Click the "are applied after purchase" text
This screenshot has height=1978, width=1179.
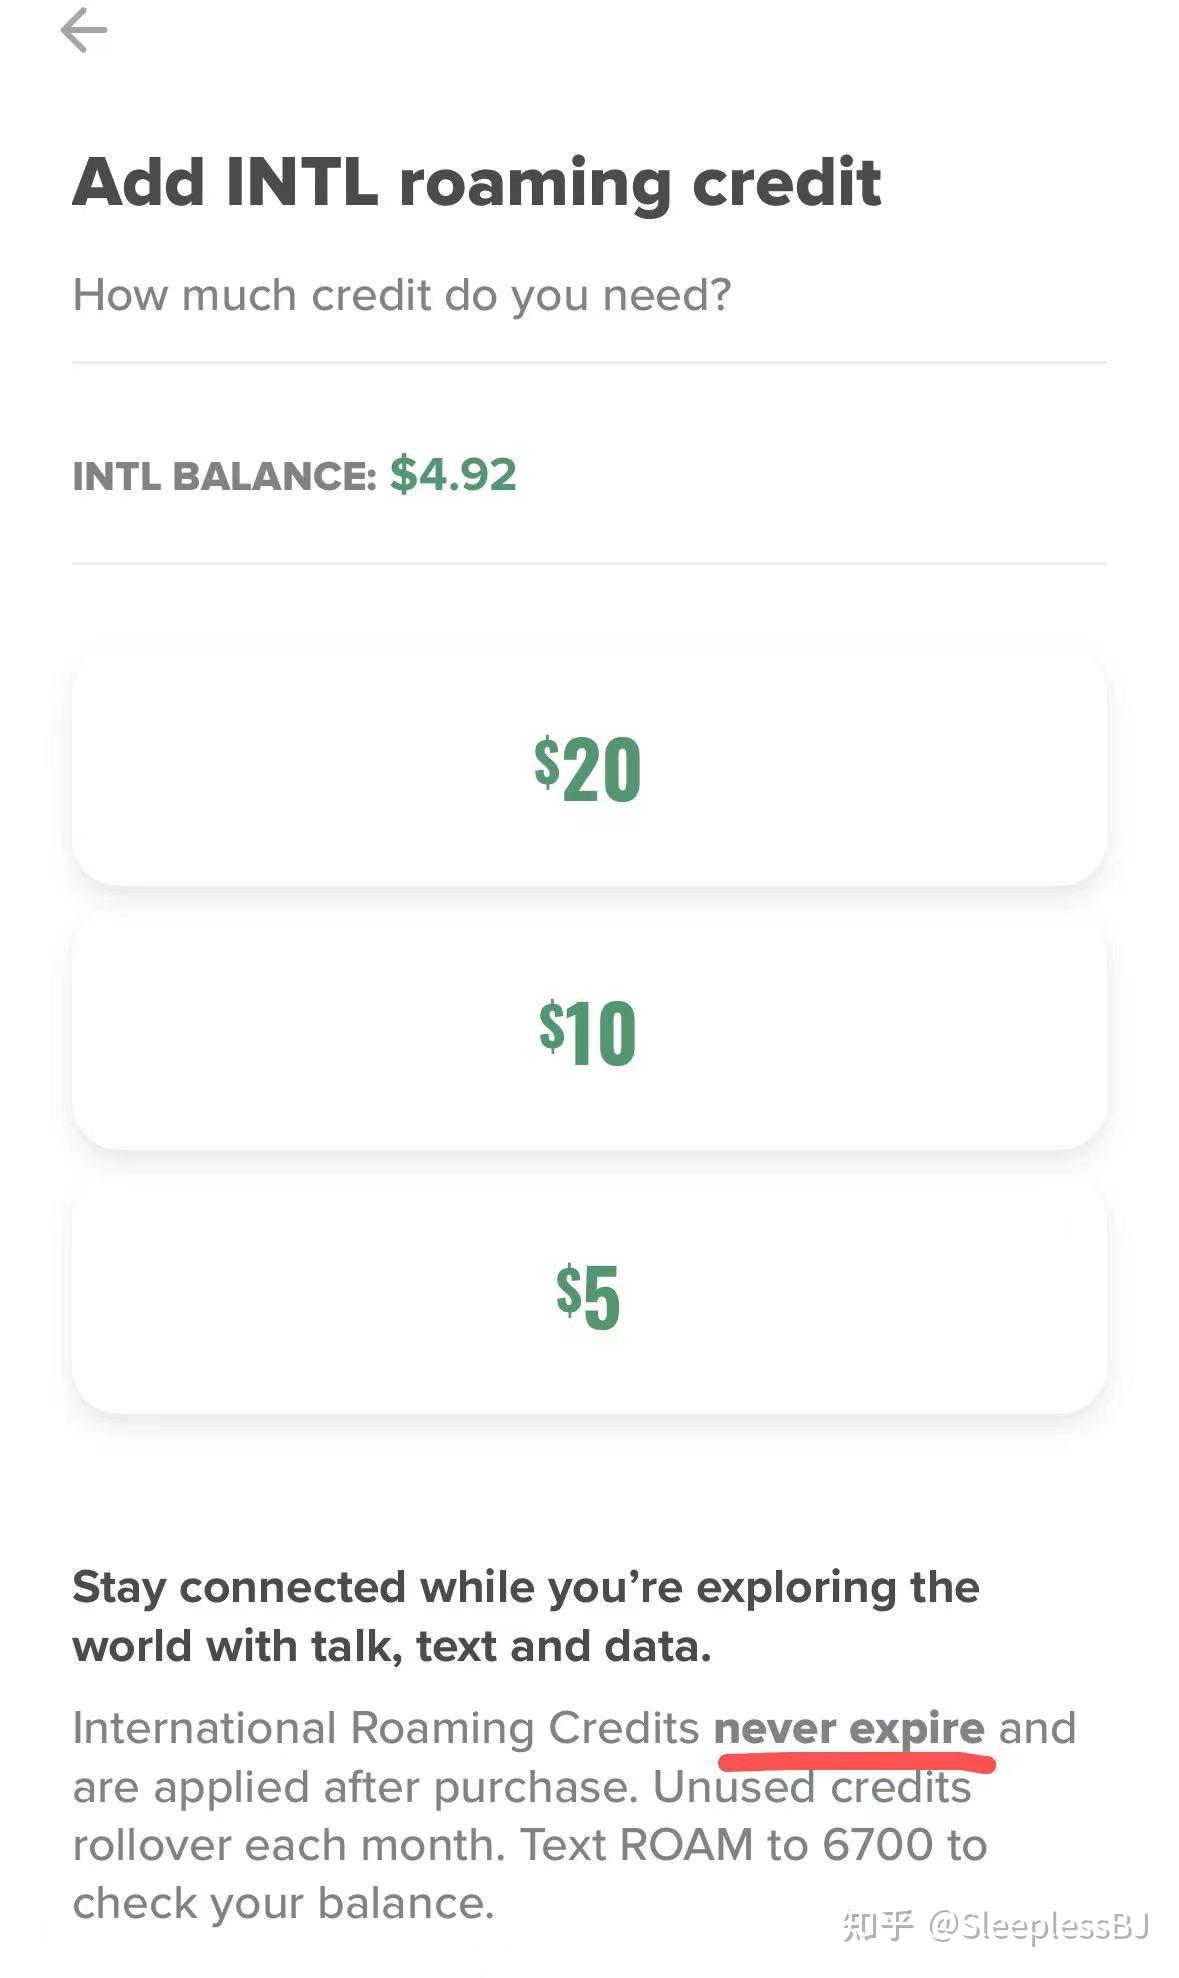[x=354, y=1788]
